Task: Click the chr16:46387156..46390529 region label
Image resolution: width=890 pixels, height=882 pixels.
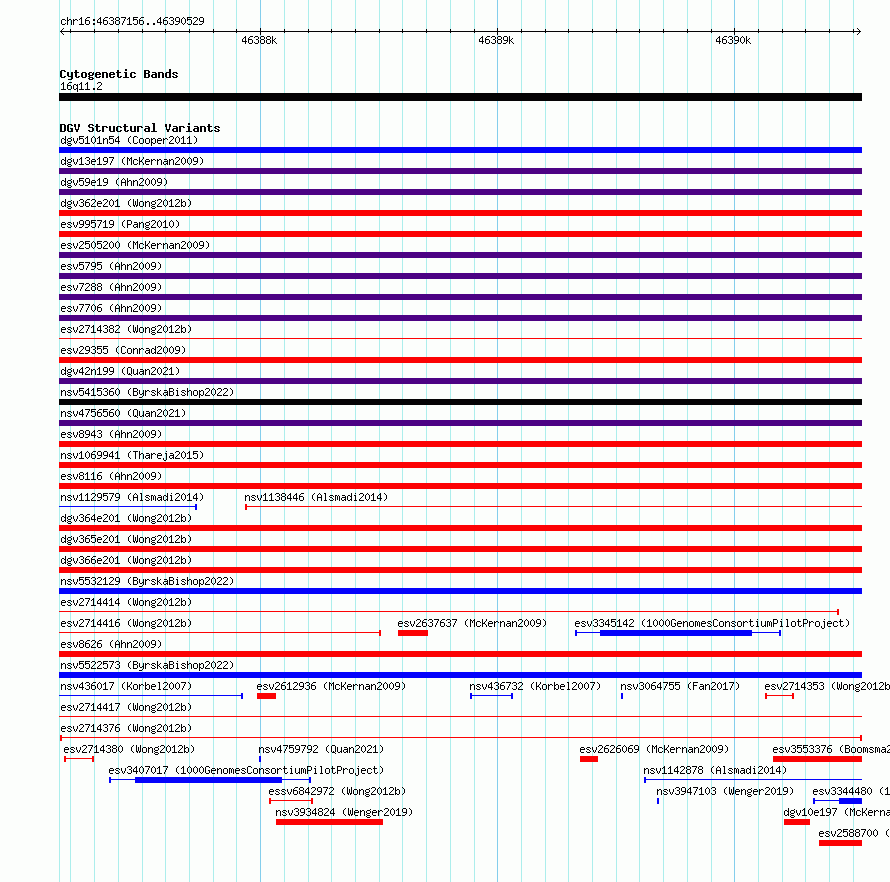Action: (132, 22)
